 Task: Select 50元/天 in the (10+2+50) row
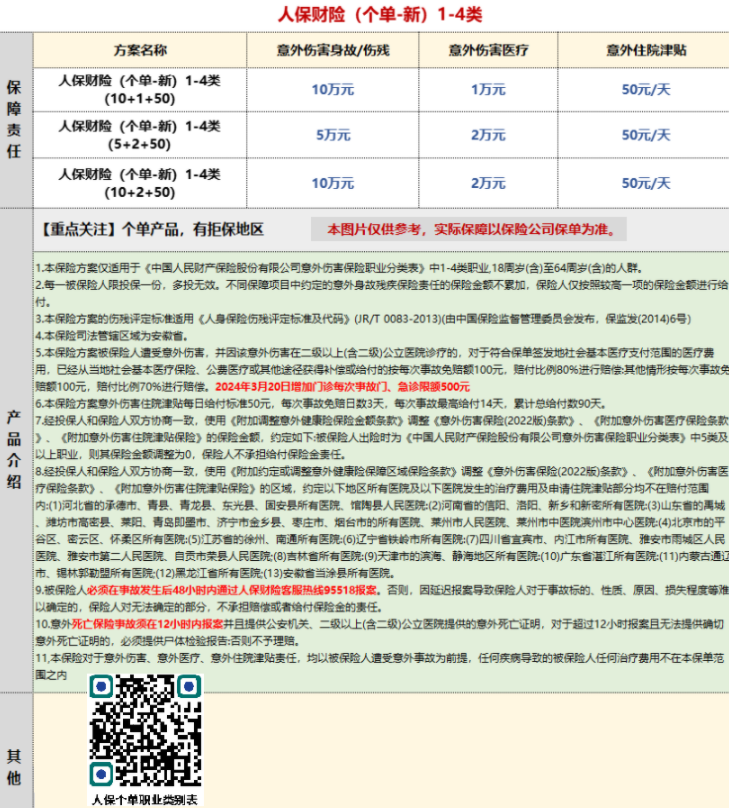click(646, 183)
